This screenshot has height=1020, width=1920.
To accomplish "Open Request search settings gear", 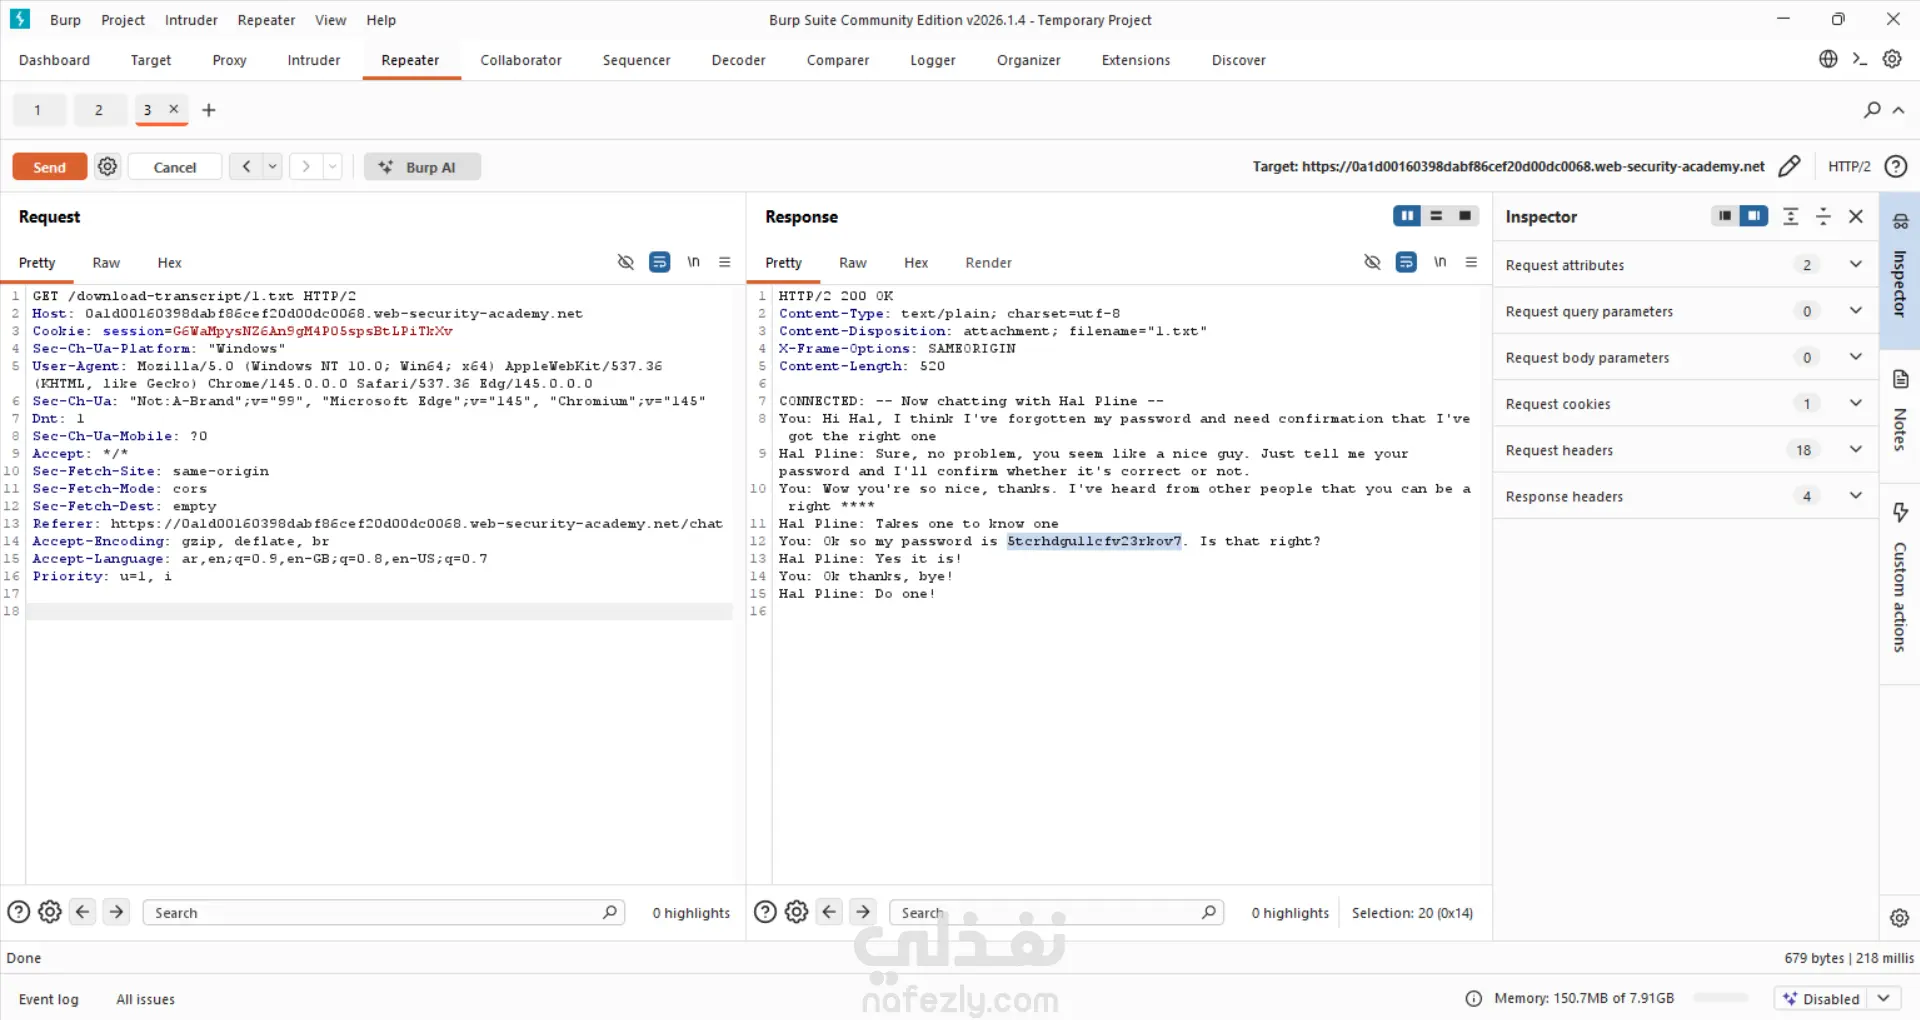I will tap(50, 912).
